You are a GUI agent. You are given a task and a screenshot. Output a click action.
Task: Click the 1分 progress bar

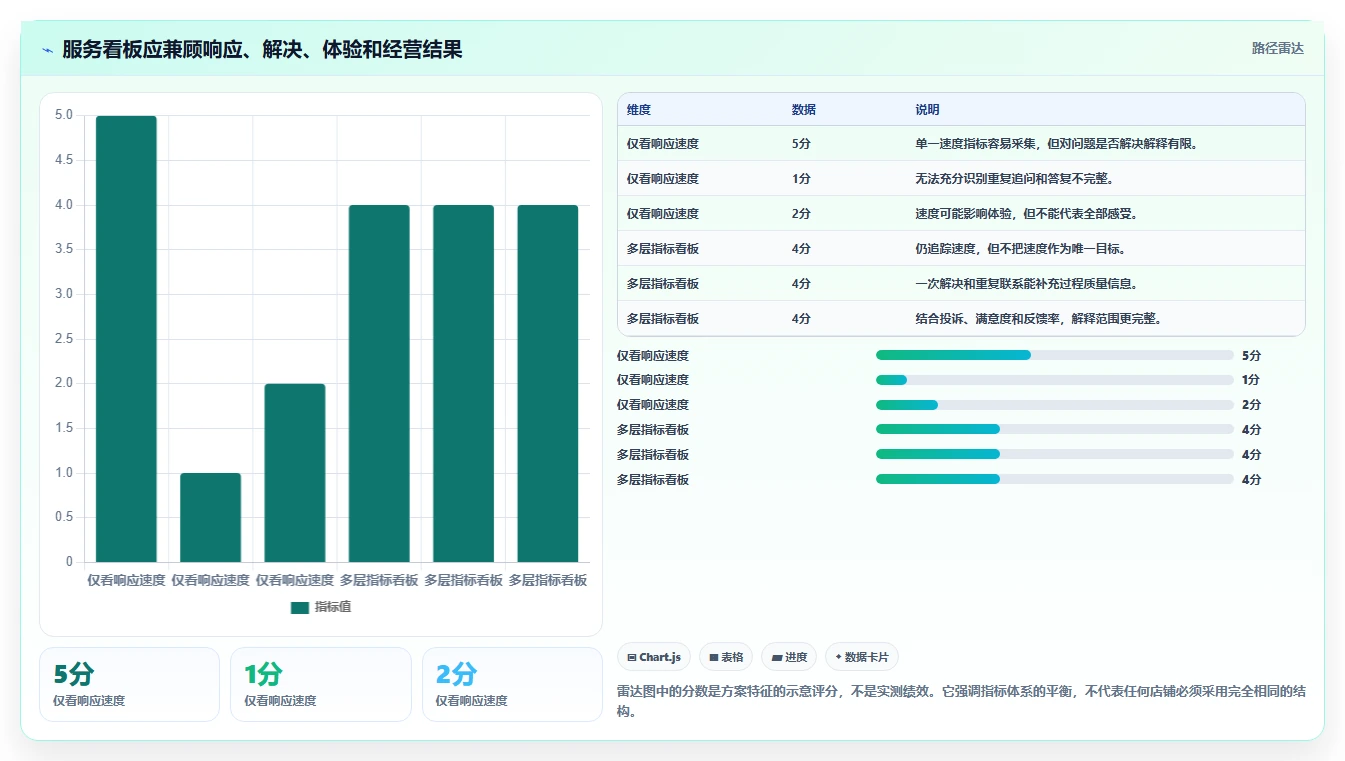tap(1055, 380)
